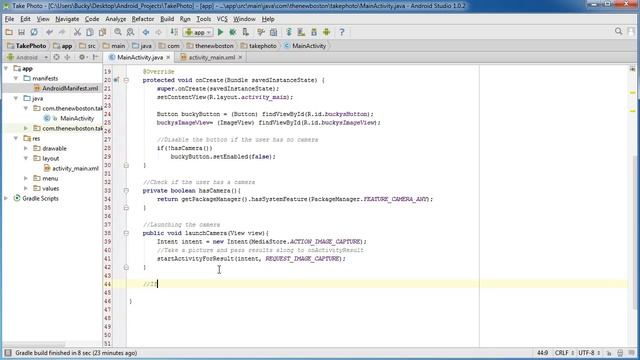Click the Copy icon in toolbar
The image size is (640, 360).
pos(90,32)
